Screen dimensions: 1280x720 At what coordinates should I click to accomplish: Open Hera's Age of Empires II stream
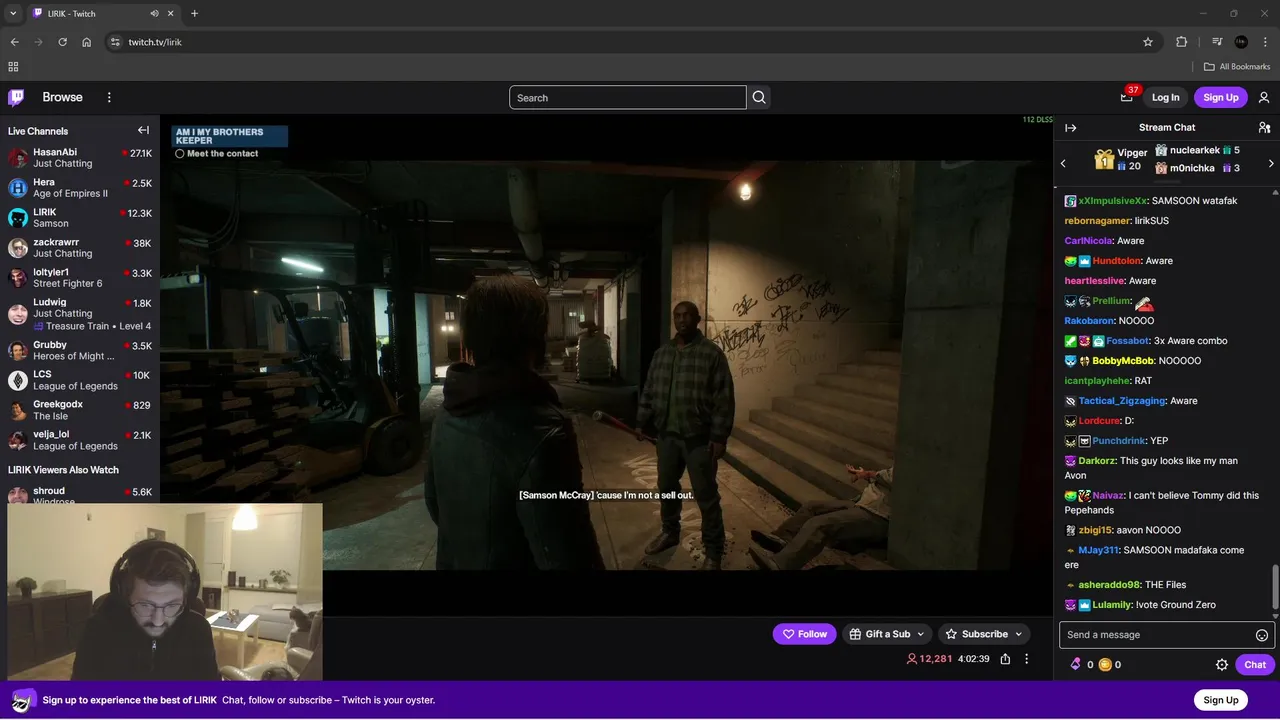(x=80, y=188)
